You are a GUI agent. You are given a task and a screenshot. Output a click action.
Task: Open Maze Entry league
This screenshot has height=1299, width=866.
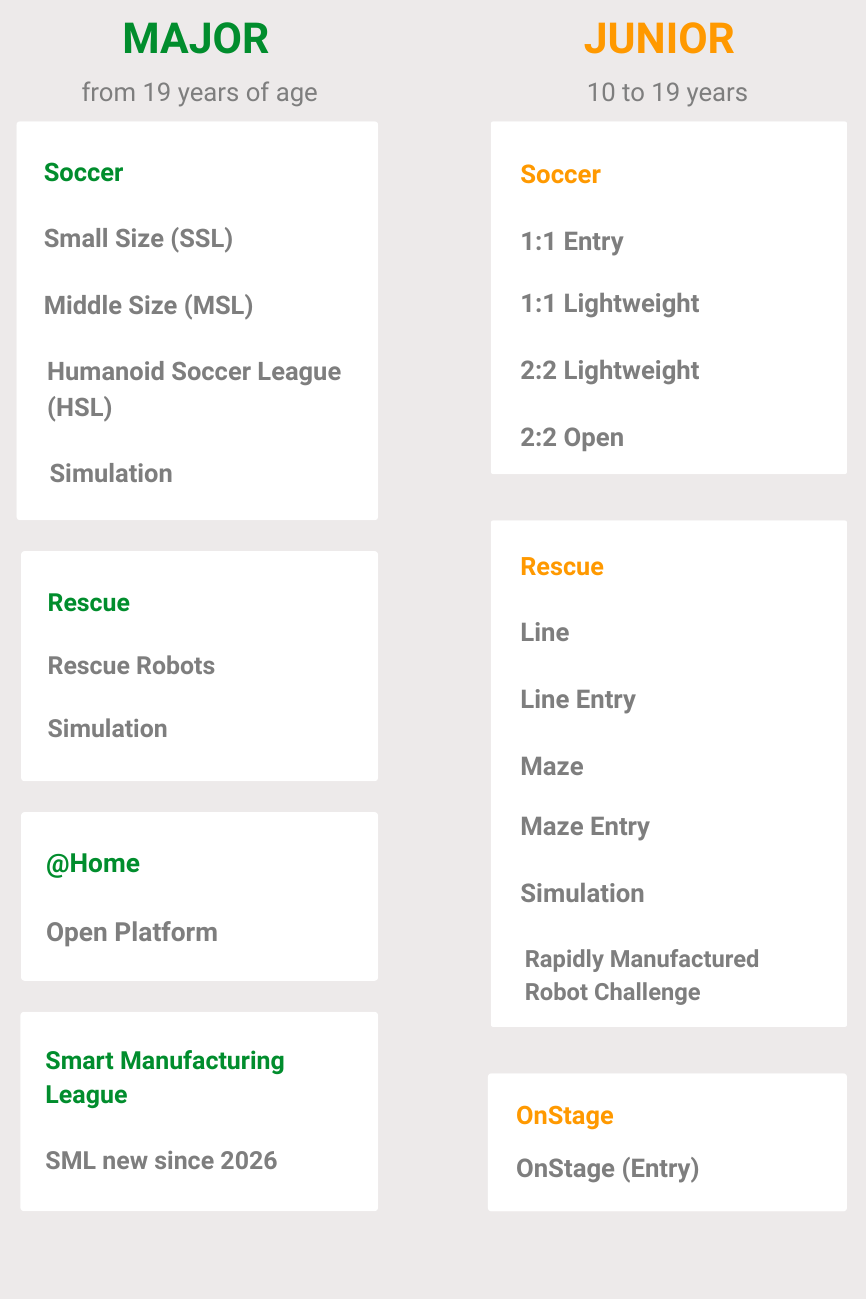(x=585, y=827)
